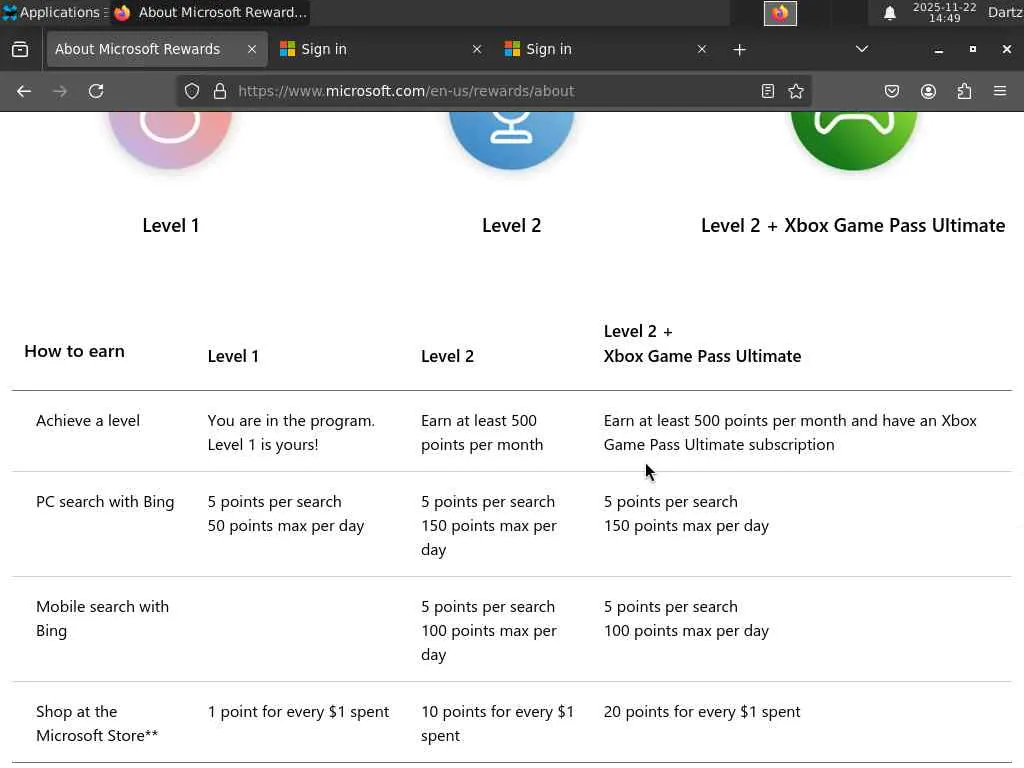Bookmark this page with the star
The width and height of the screenshot is (1024, 768).
(795, 91)
